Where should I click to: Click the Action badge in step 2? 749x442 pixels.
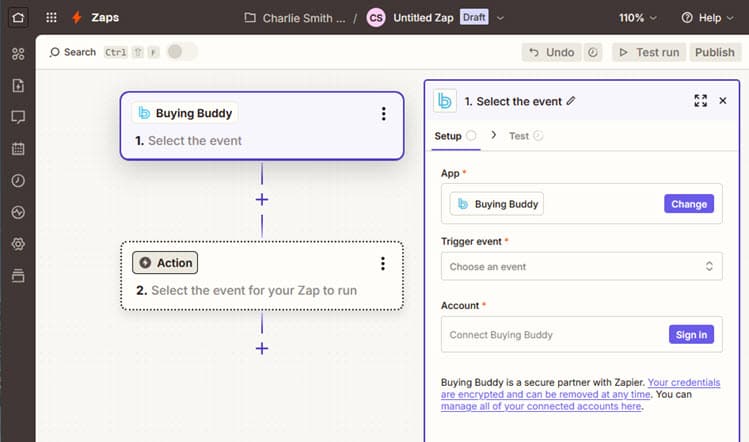pyautogui.click(x=165, y=263)
